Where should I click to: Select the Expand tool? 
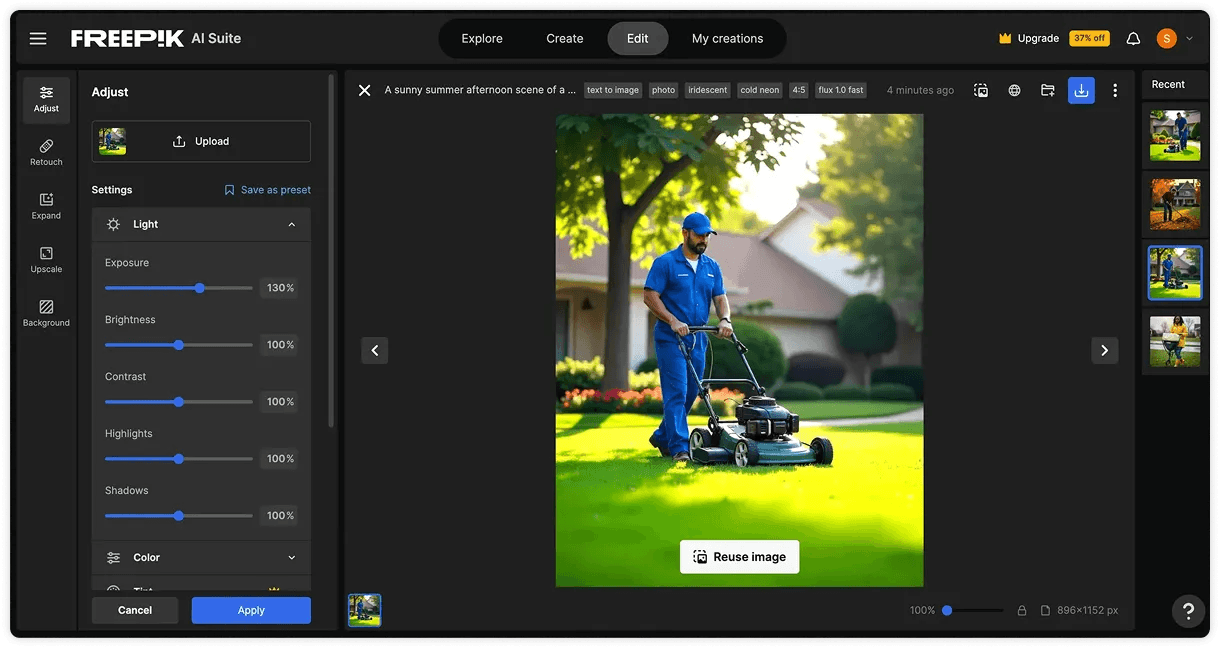(46, 207)
